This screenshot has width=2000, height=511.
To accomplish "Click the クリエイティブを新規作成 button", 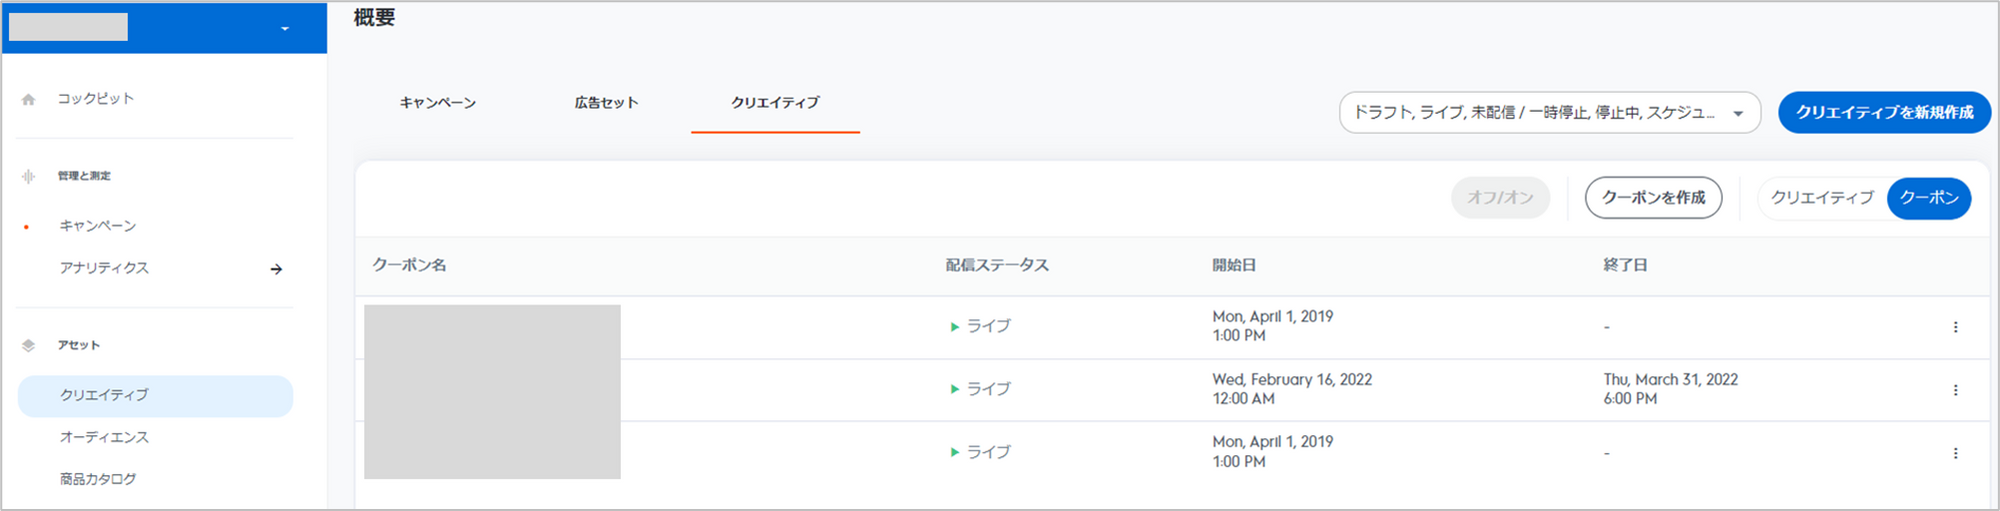I will click(x=1884, y=112).
